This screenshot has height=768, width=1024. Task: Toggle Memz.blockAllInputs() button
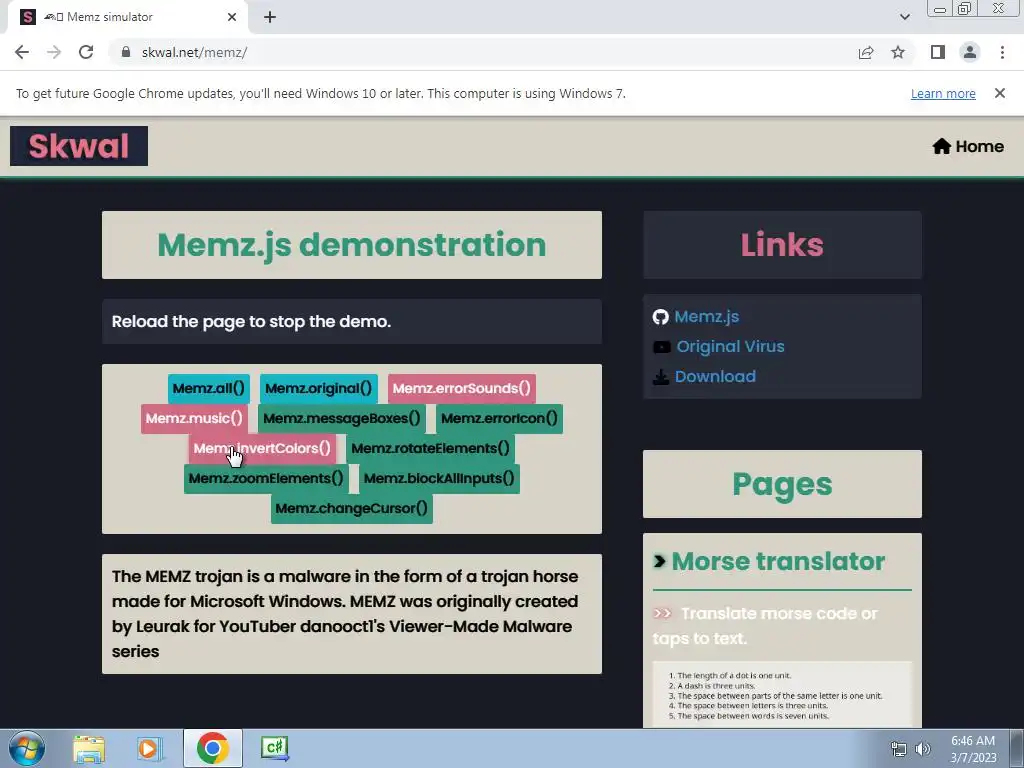point(439,479)
